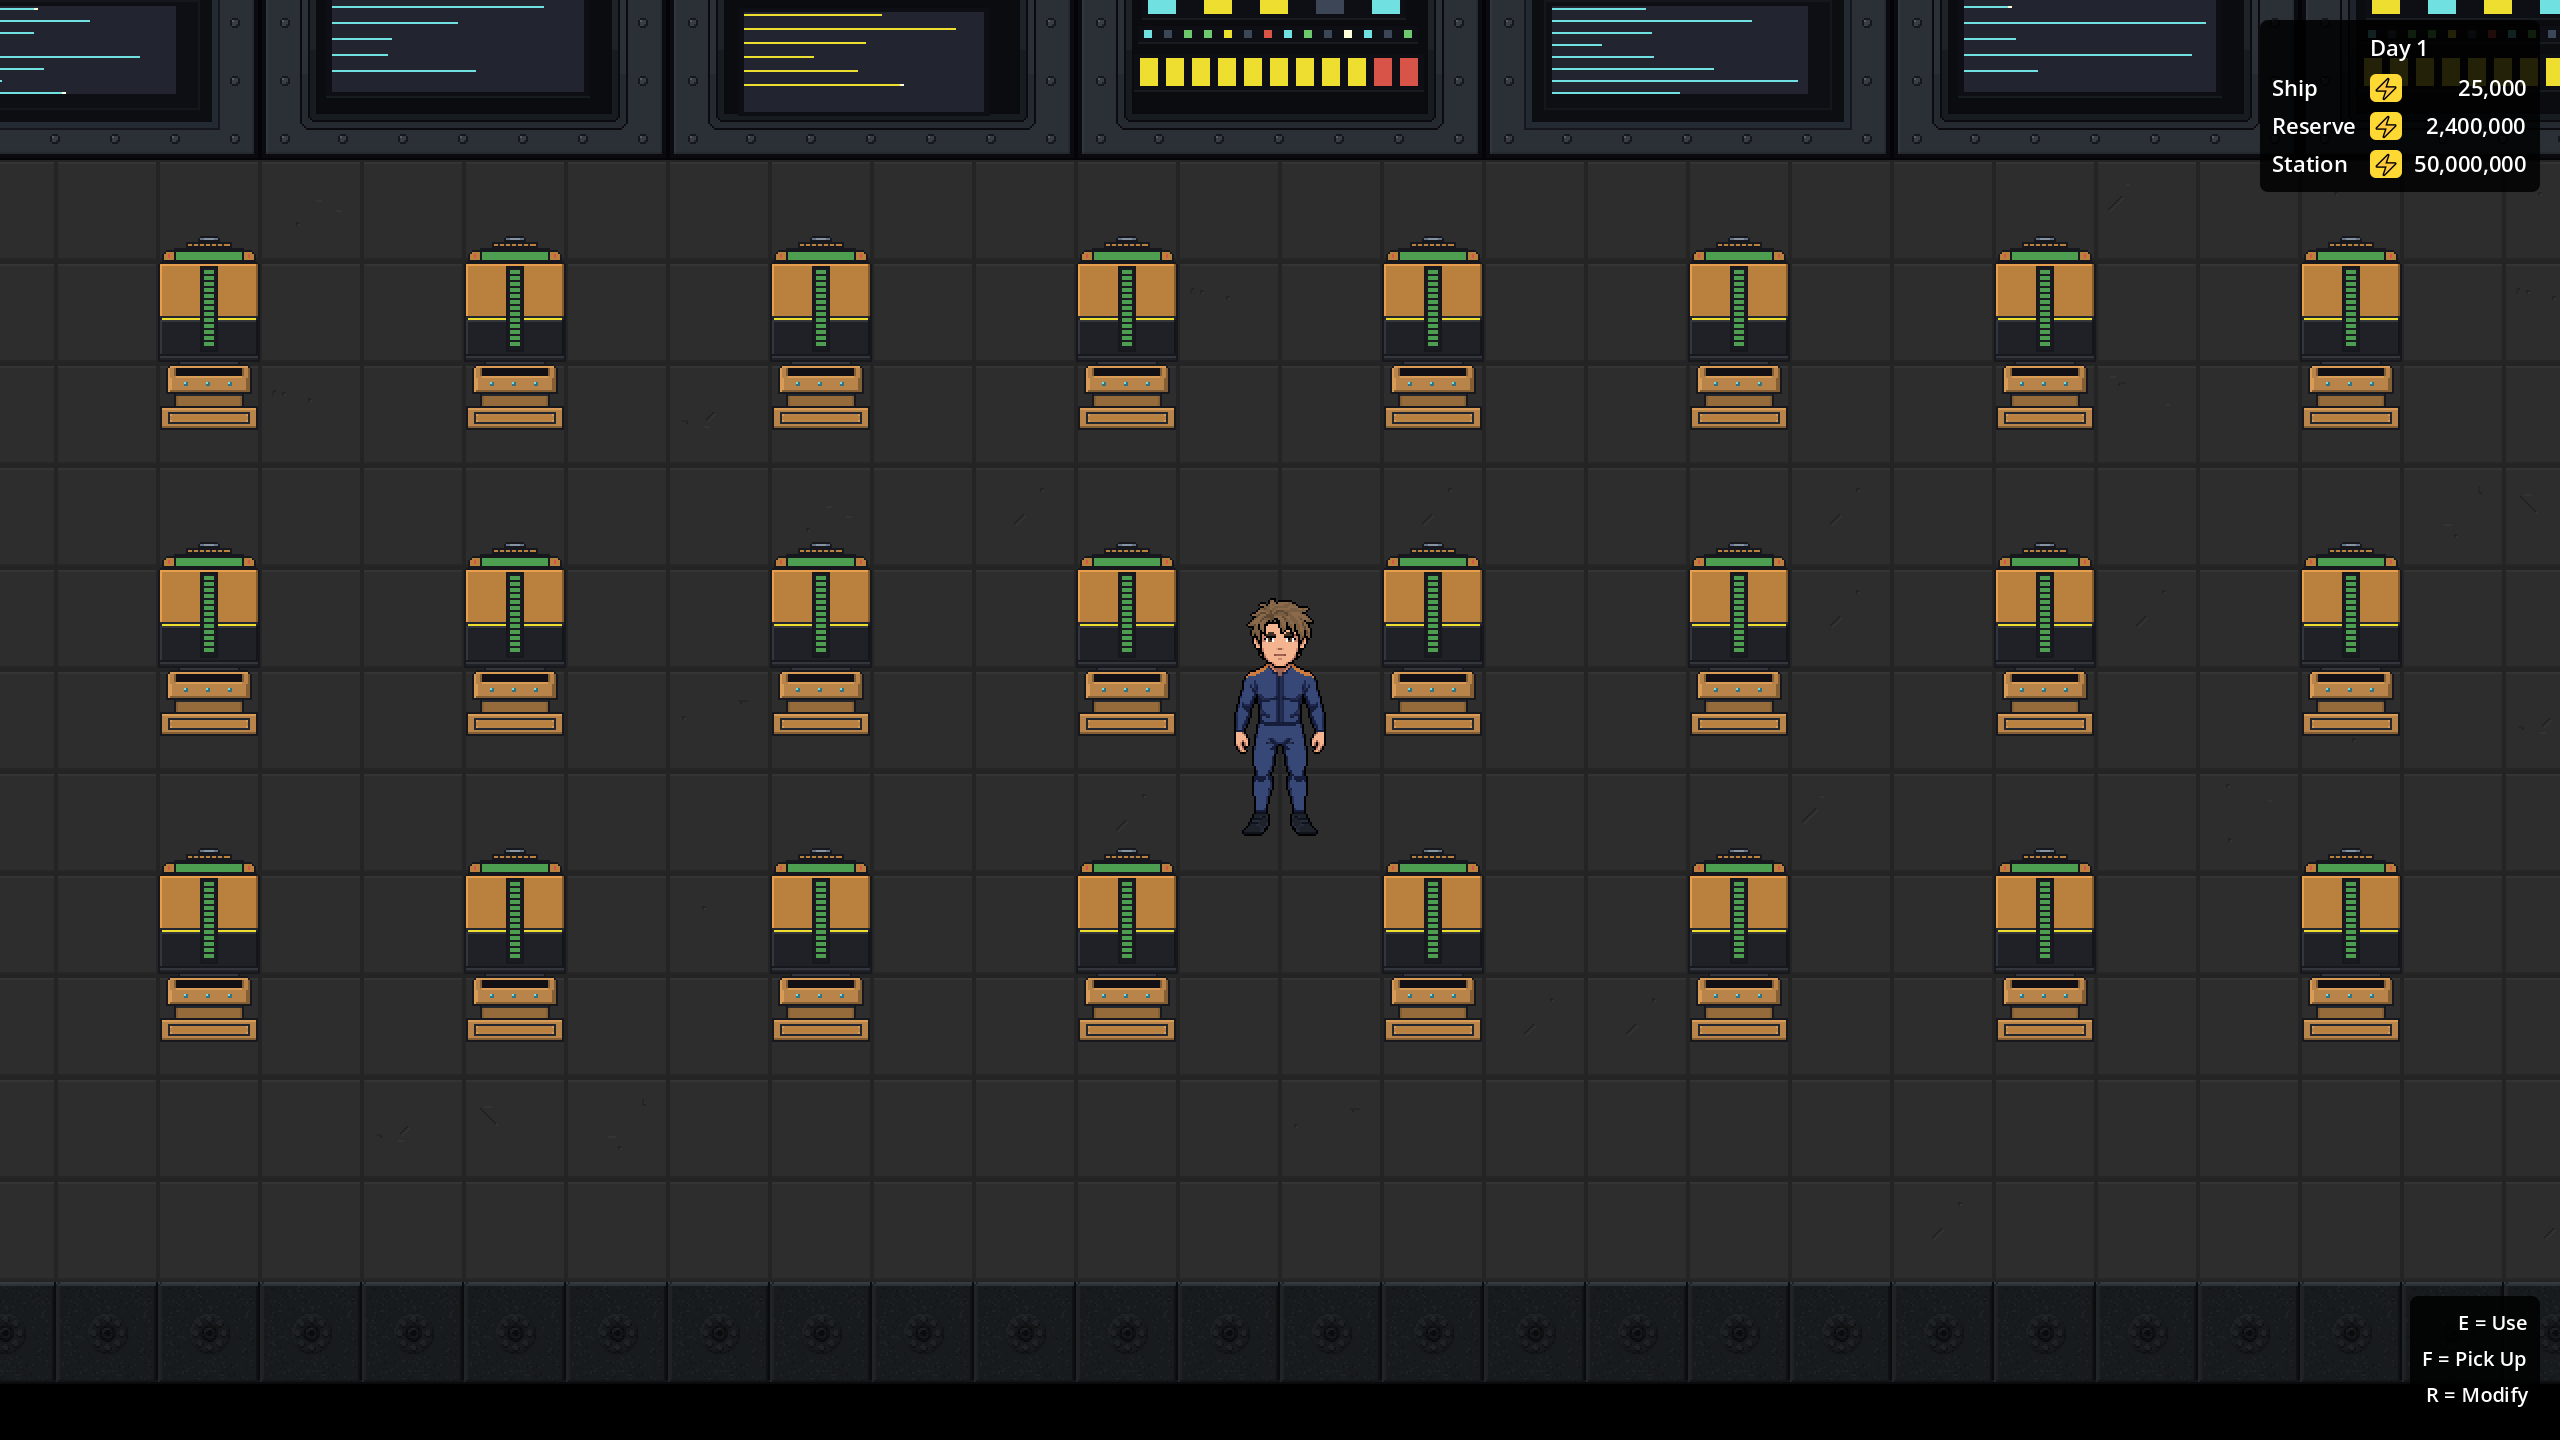This screenshot has width=2560, height=1440.
Task: Click the generator left of the character
Action: pyautogui.click(x=1126, y=639)
